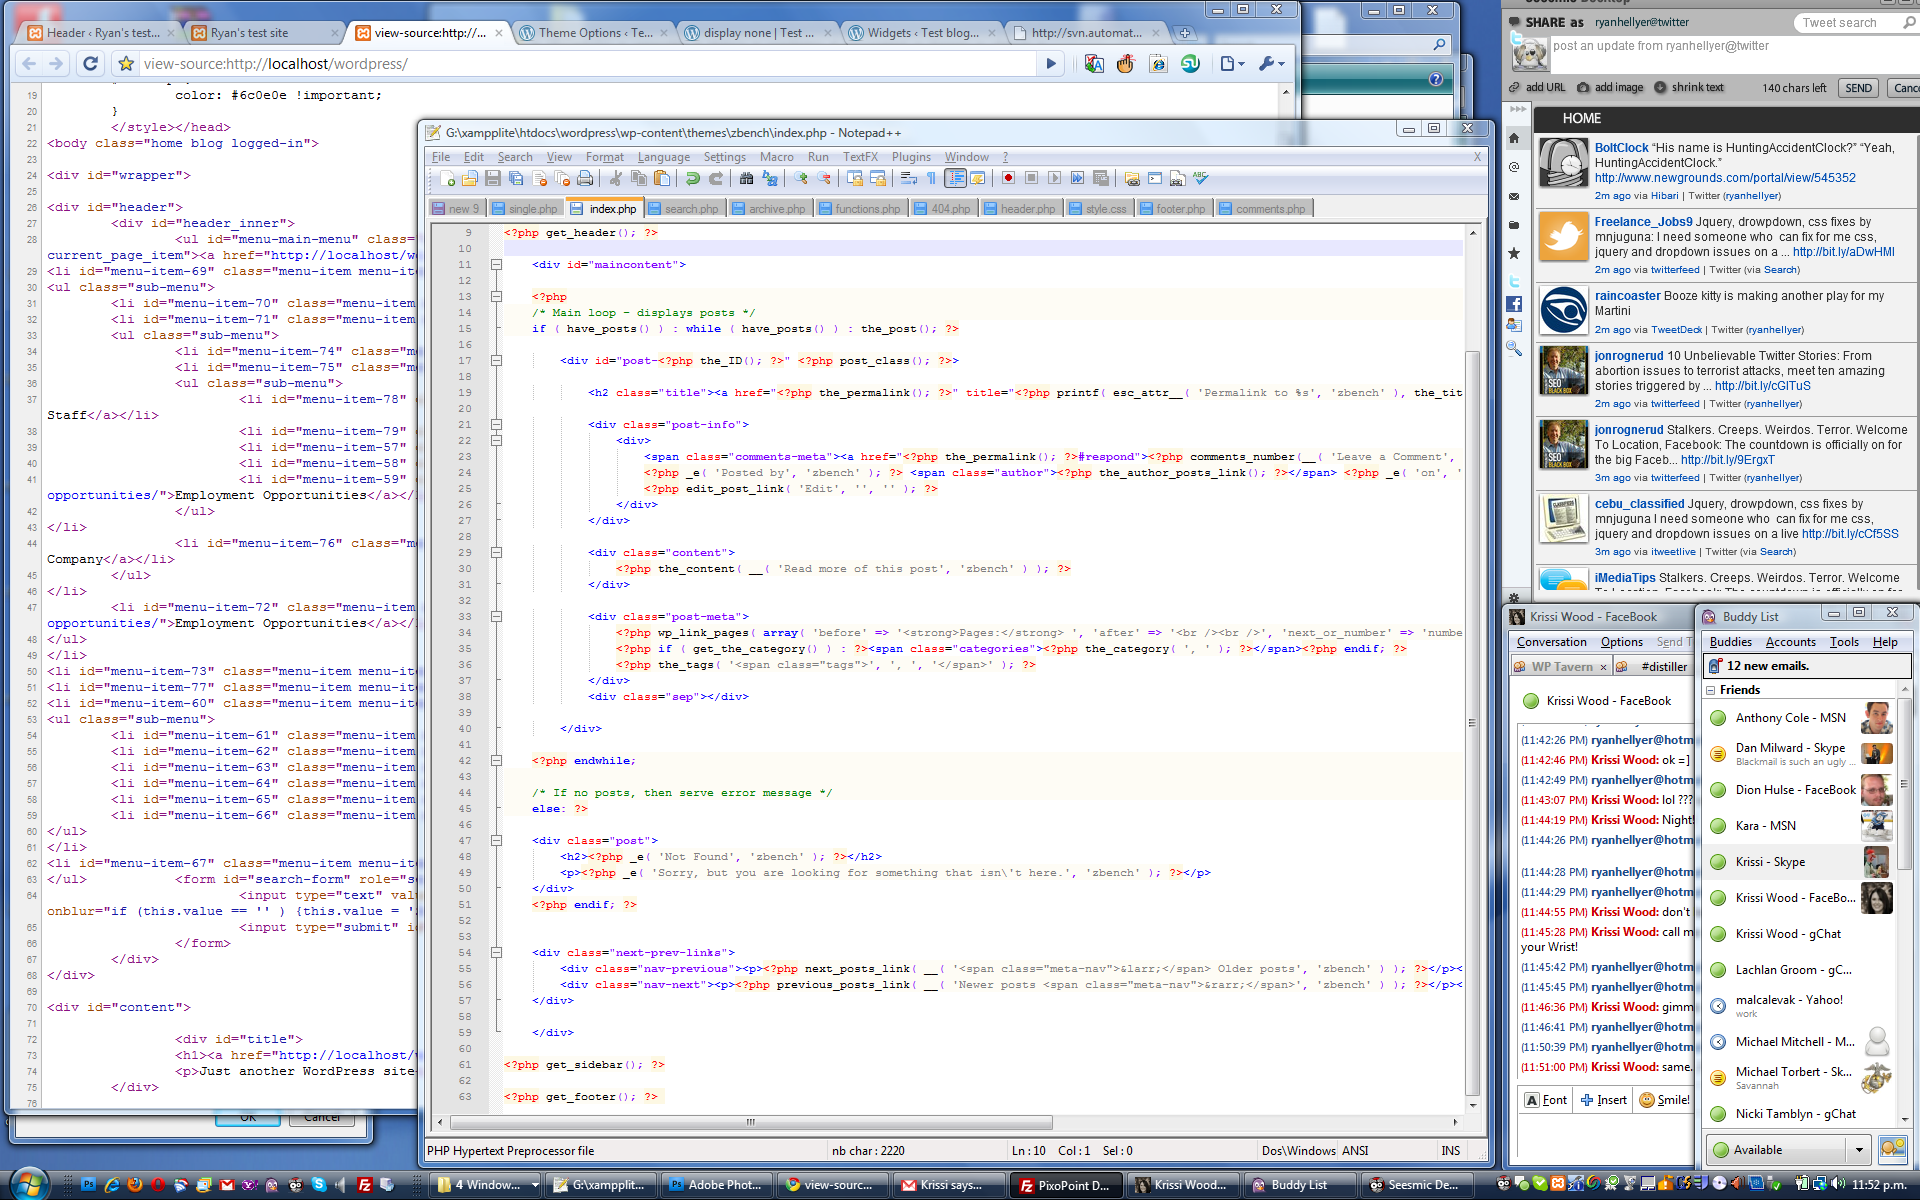Click the Paste icon in Notepad++ toolbar
The image size is (1920, 1200).
(x=662, y=178)
